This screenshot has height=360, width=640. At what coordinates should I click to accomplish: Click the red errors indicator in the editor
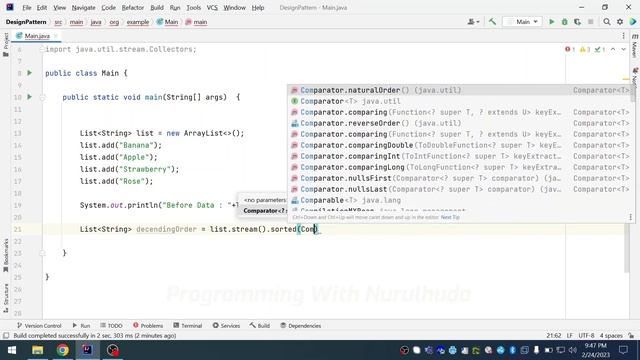click(x=570, y=49)
